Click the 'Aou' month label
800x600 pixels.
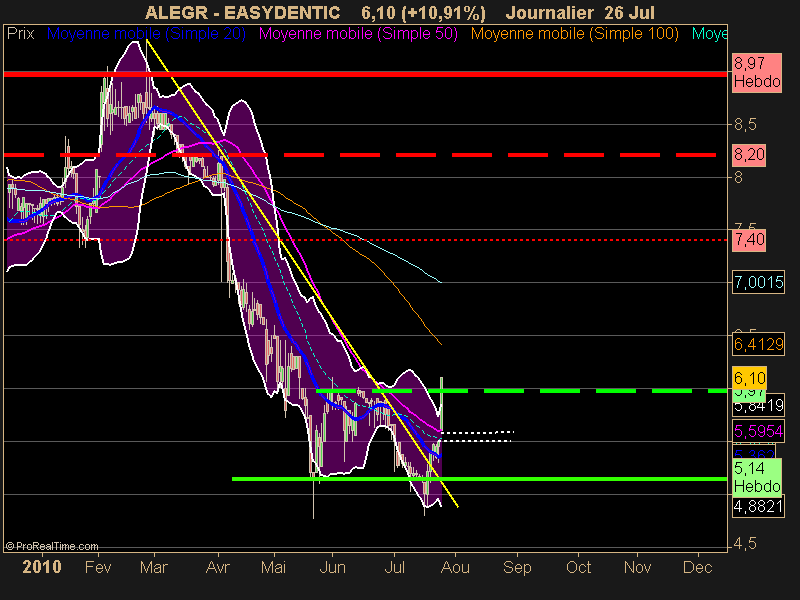click(455, 567)
